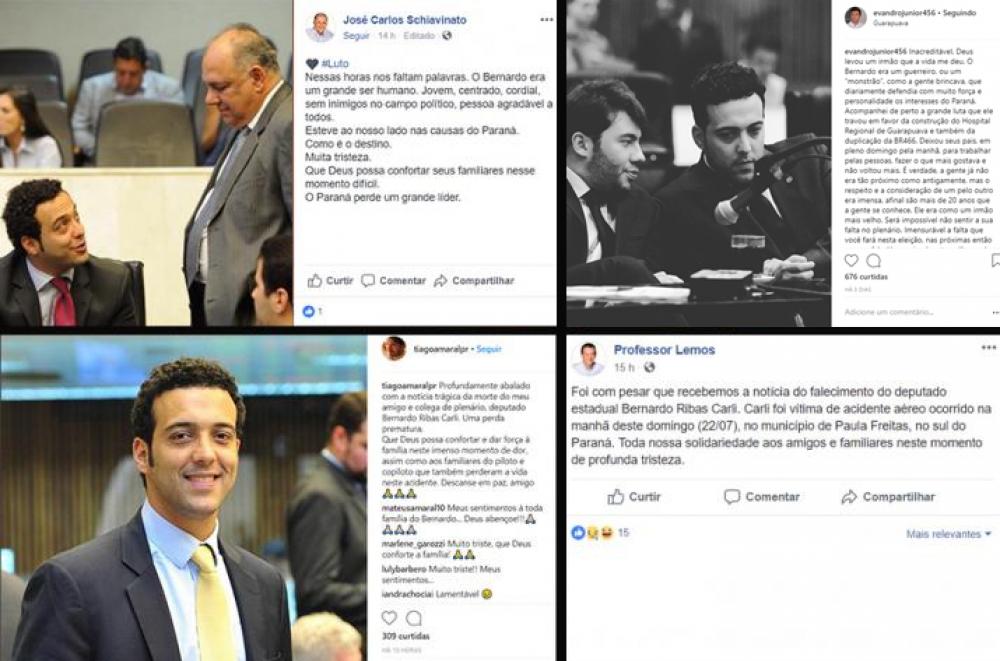Open three-dot options on Professor Lemos post

tap(989, 348)
